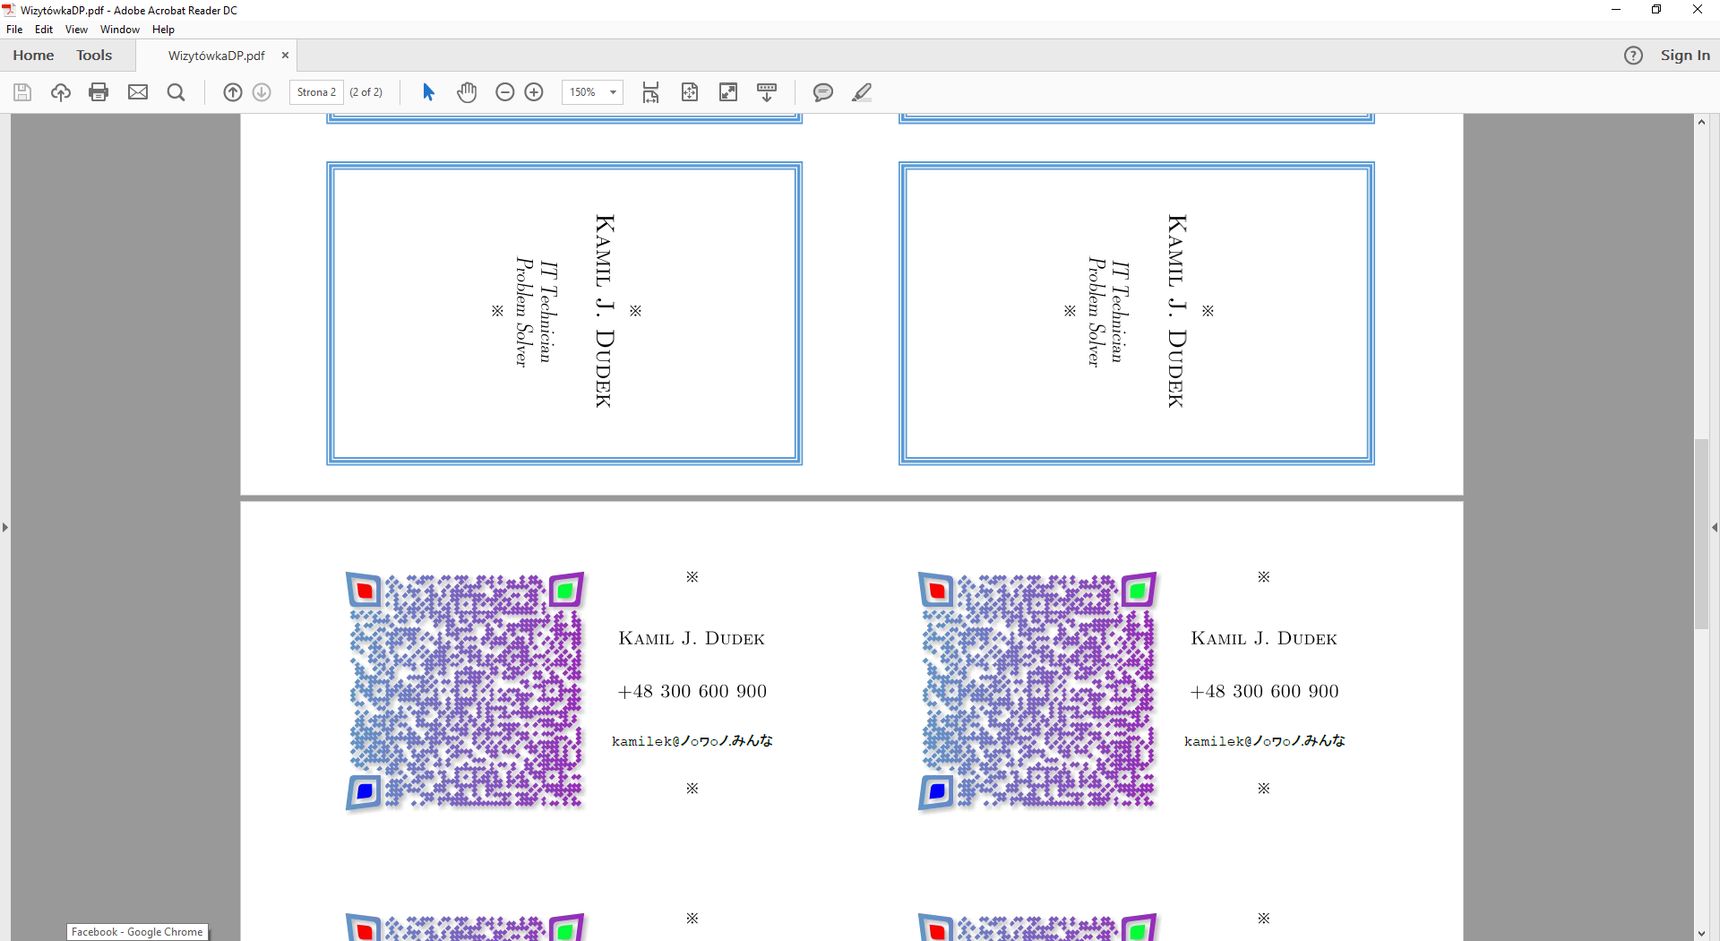The image size is (1720, 941).
Task: Click the scrollbar down arrow
Action: (x=1701, y=933)
